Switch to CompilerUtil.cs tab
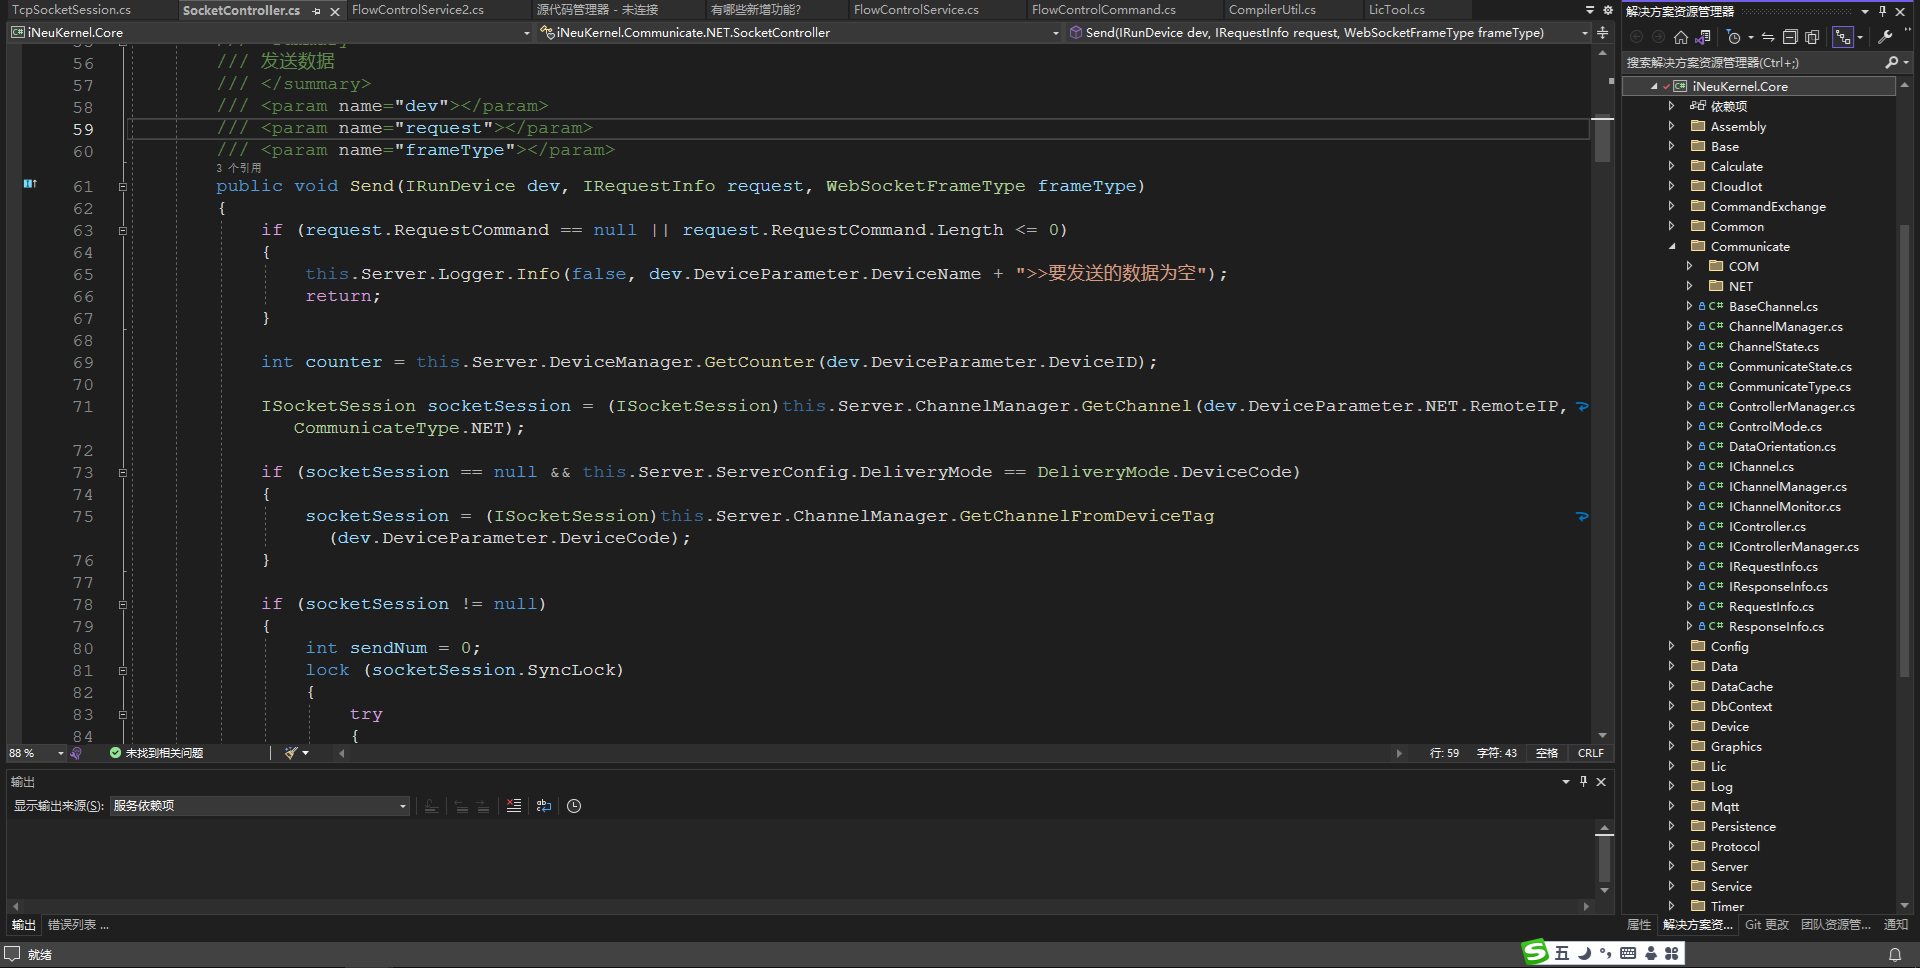 (x=1272, y=10)
